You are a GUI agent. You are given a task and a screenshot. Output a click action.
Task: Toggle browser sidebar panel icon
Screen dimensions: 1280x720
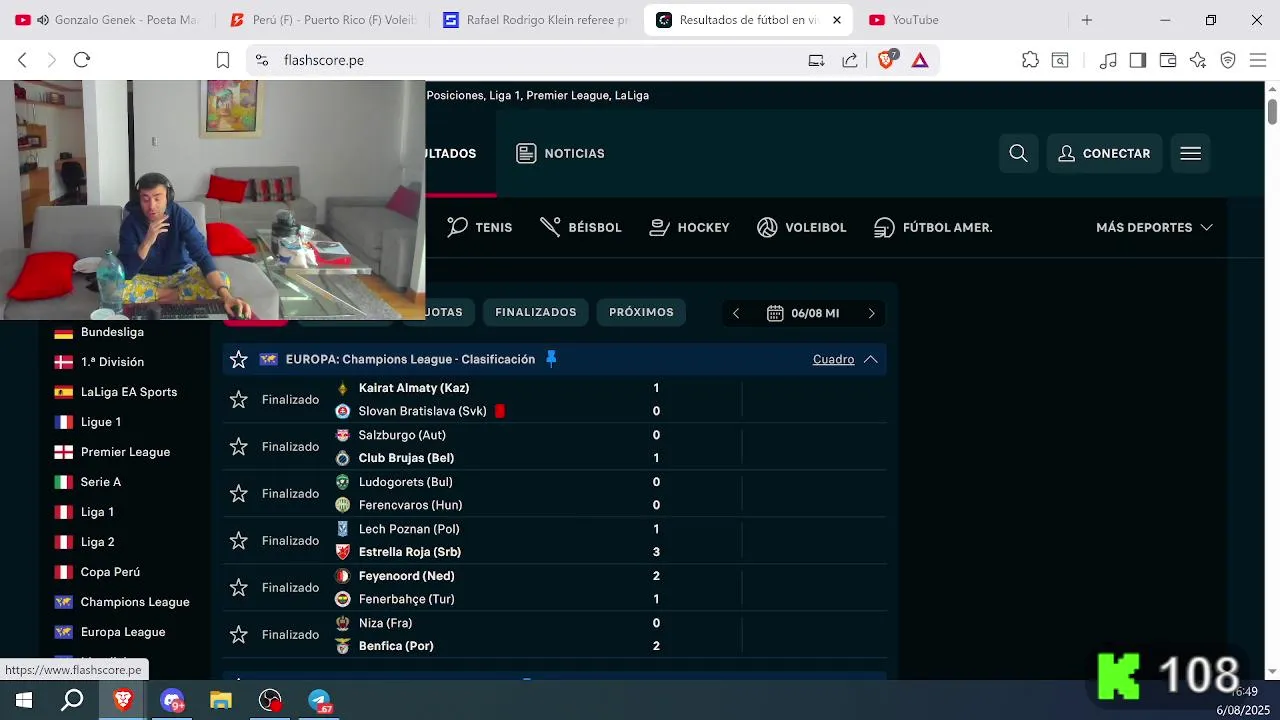(x=1137, y=60)
